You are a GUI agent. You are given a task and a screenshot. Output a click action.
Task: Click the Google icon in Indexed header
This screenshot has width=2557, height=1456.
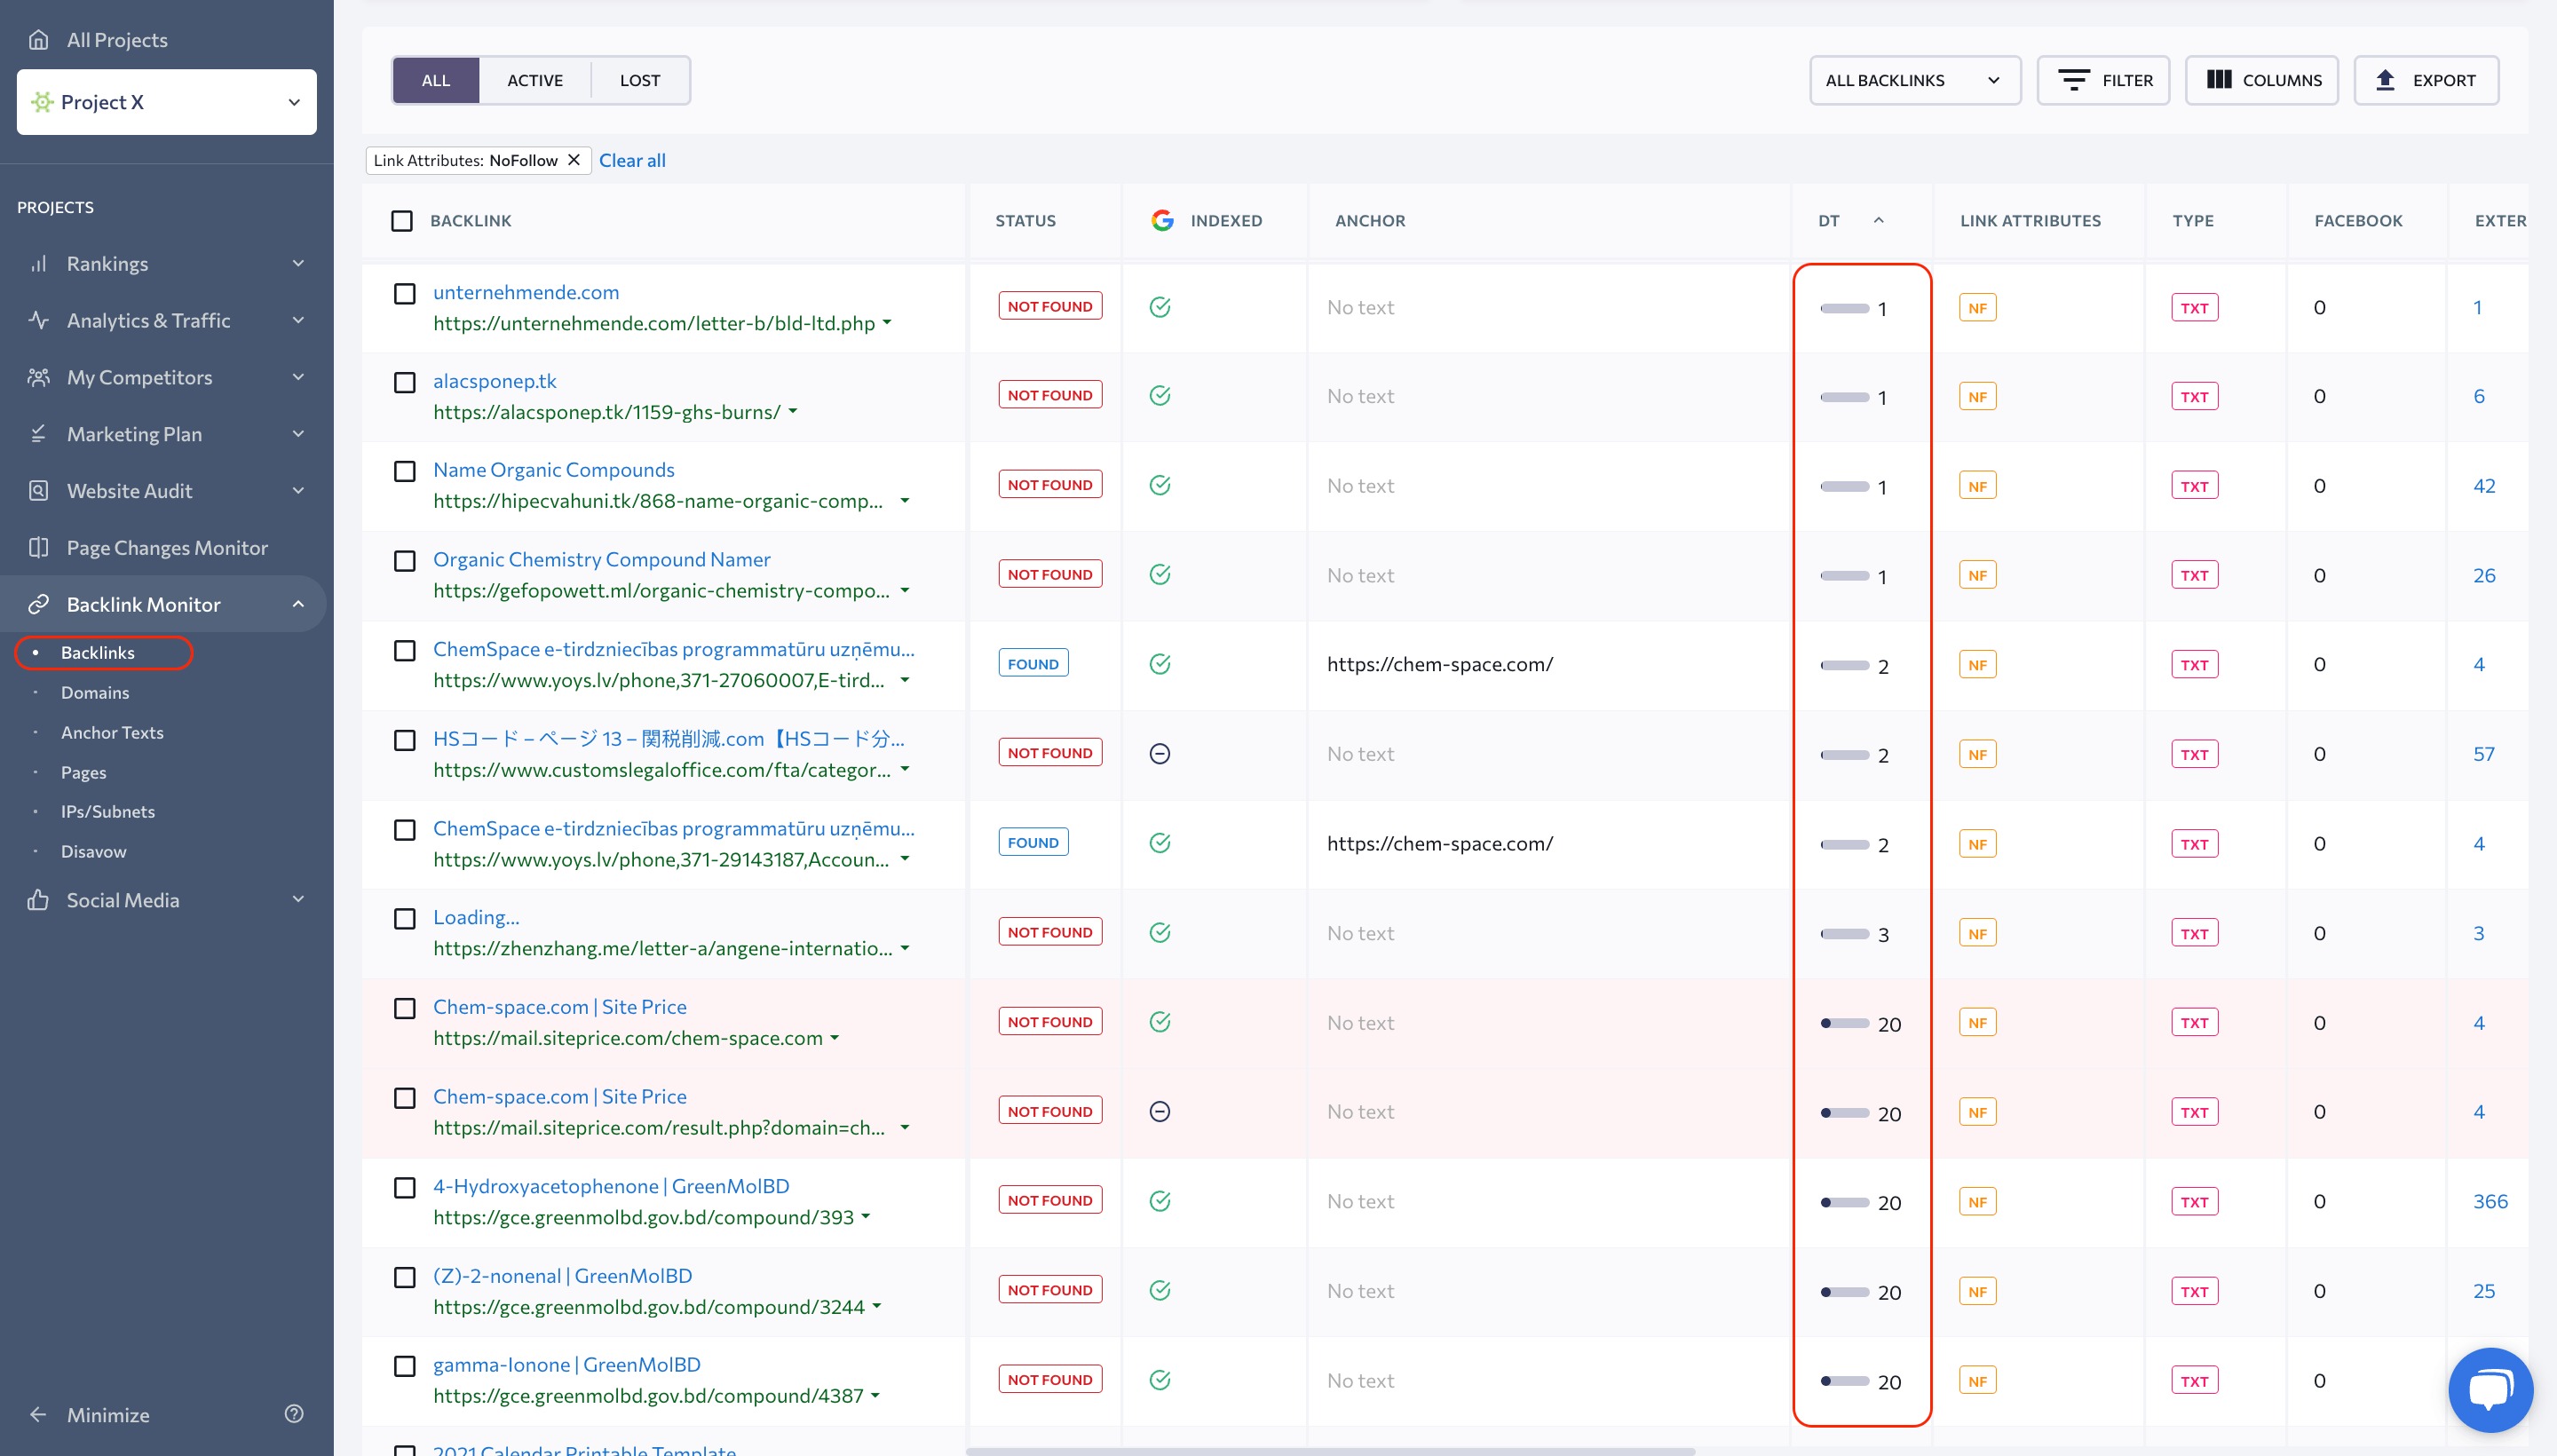1162,220
